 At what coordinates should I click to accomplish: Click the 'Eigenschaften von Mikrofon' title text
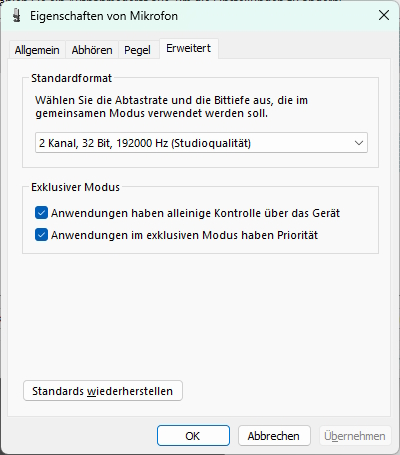coord(104,16)
